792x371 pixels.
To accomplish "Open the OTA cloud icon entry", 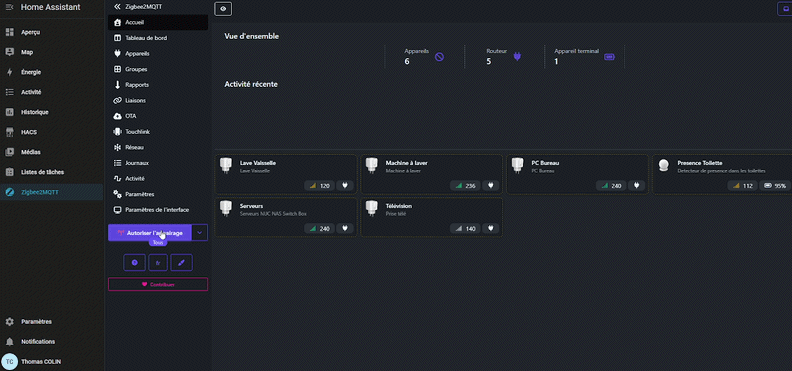I will tap(117, 116).
